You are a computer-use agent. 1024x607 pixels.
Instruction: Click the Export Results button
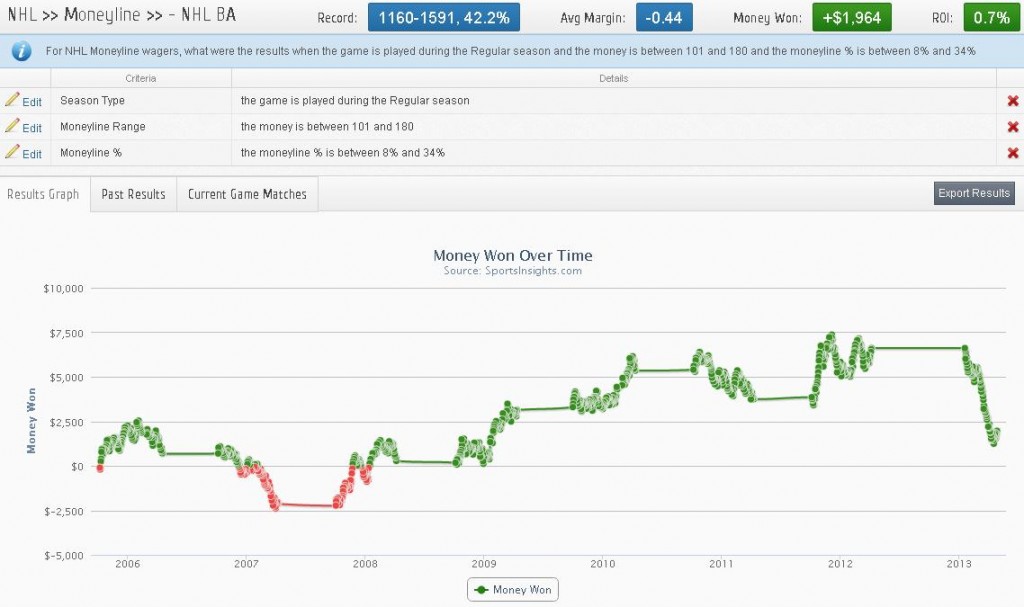pyautogui.click(x=974, y=193)
